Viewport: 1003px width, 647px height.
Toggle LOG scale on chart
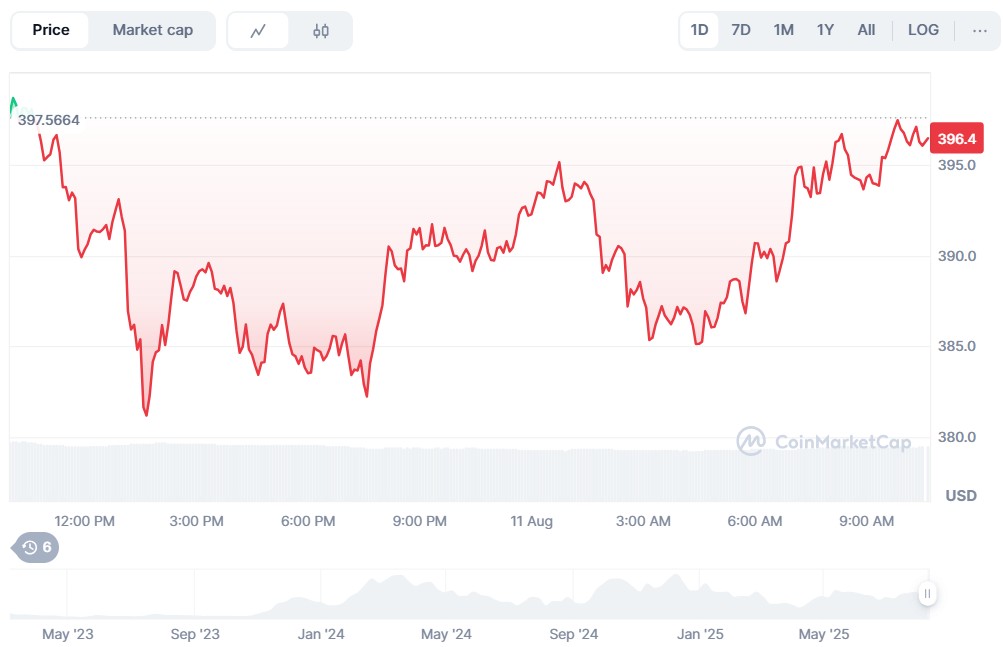click(923, 30)
